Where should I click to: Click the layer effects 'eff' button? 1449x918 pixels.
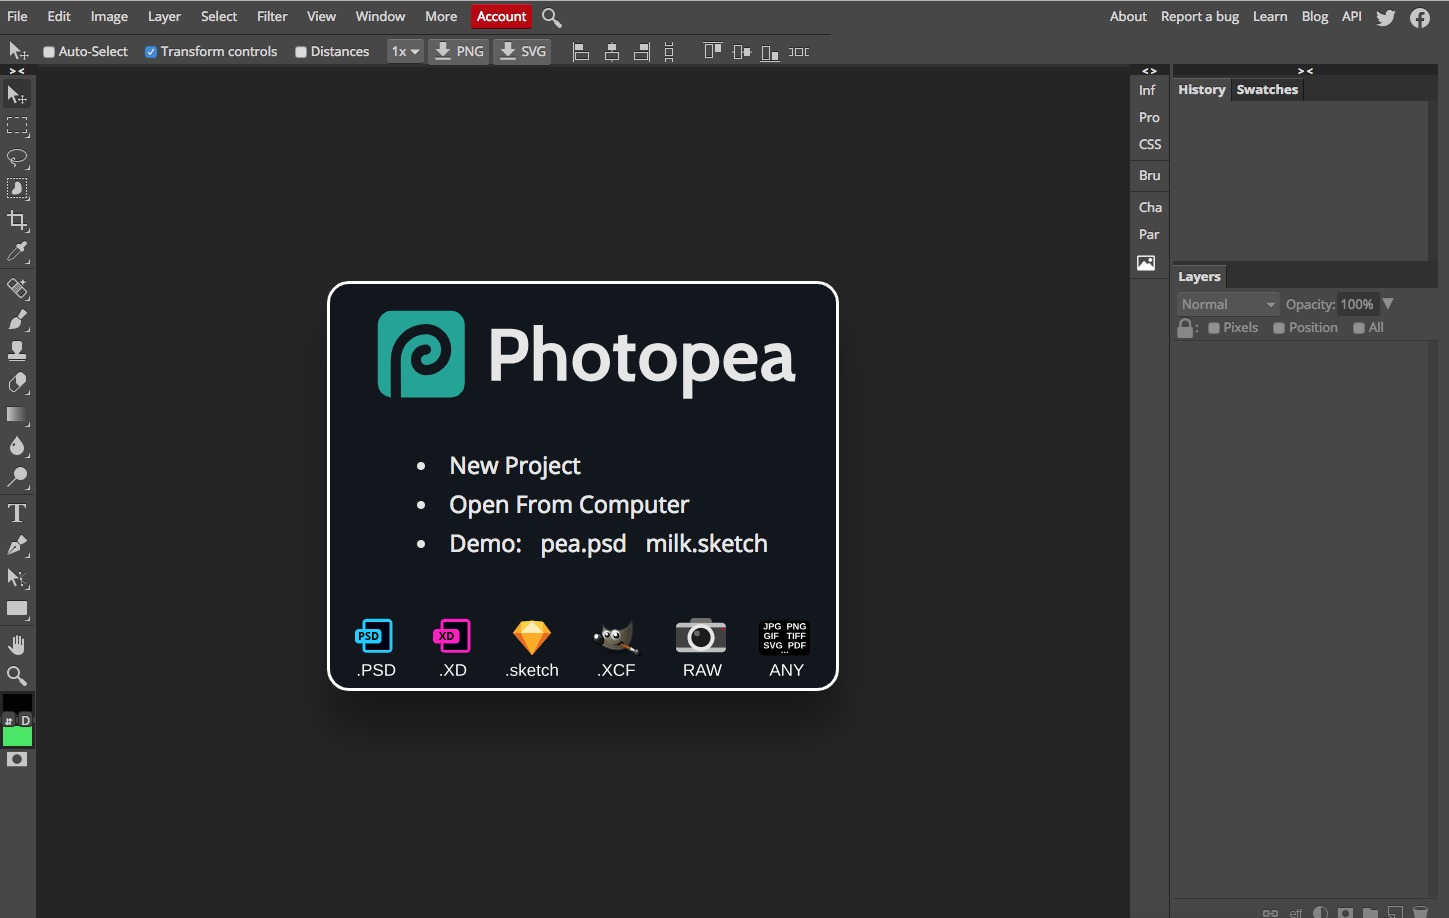(1296, 913)
